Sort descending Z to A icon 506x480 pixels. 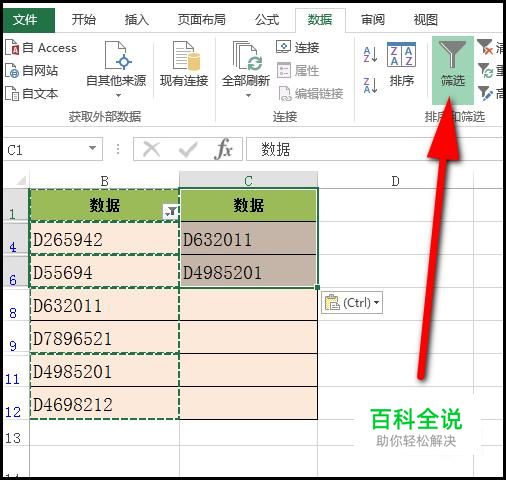(x=370, y=85)
